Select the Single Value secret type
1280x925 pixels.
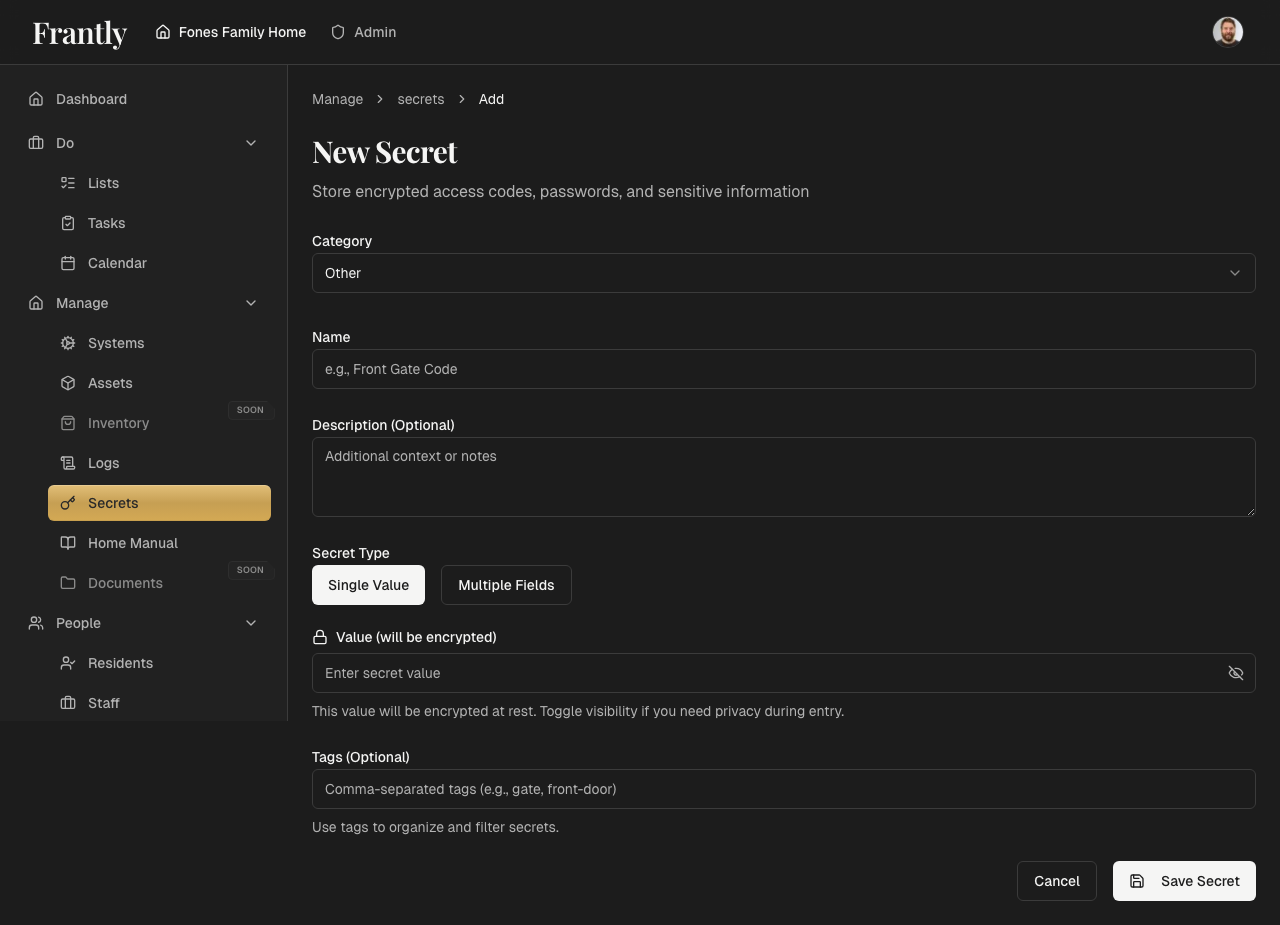(x=368, y=585)
